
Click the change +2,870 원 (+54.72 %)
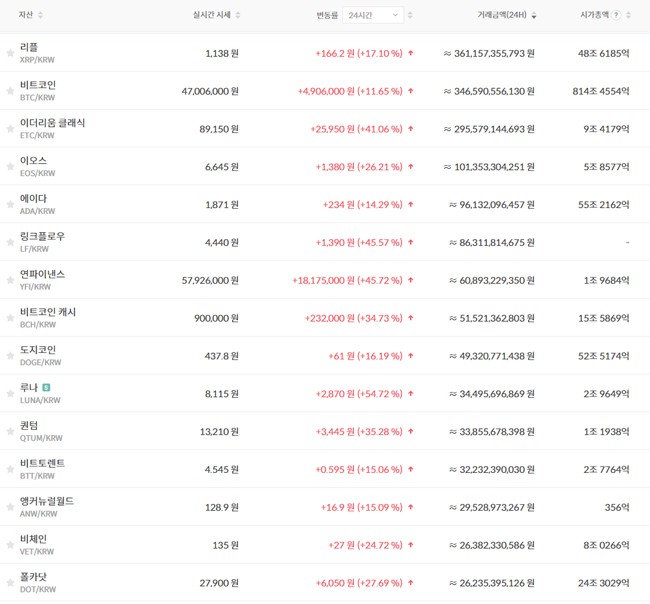359,394
